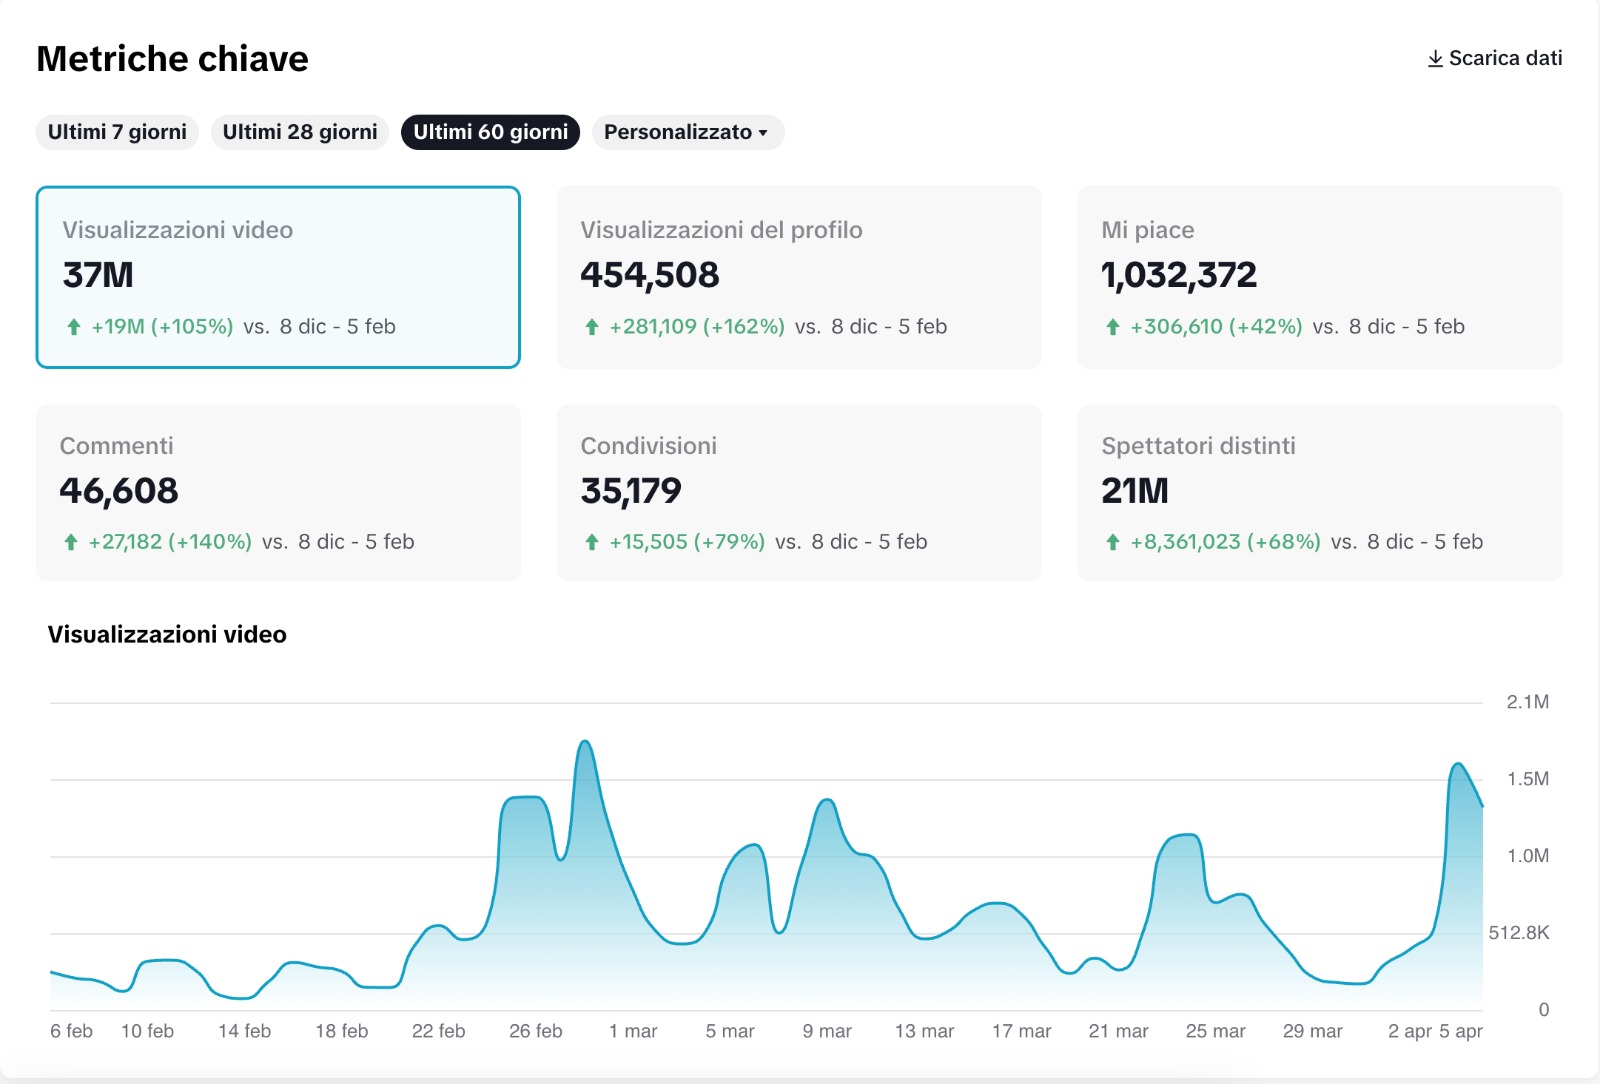
Task: Download data via Scarica dati
Action: point(1504,59)
